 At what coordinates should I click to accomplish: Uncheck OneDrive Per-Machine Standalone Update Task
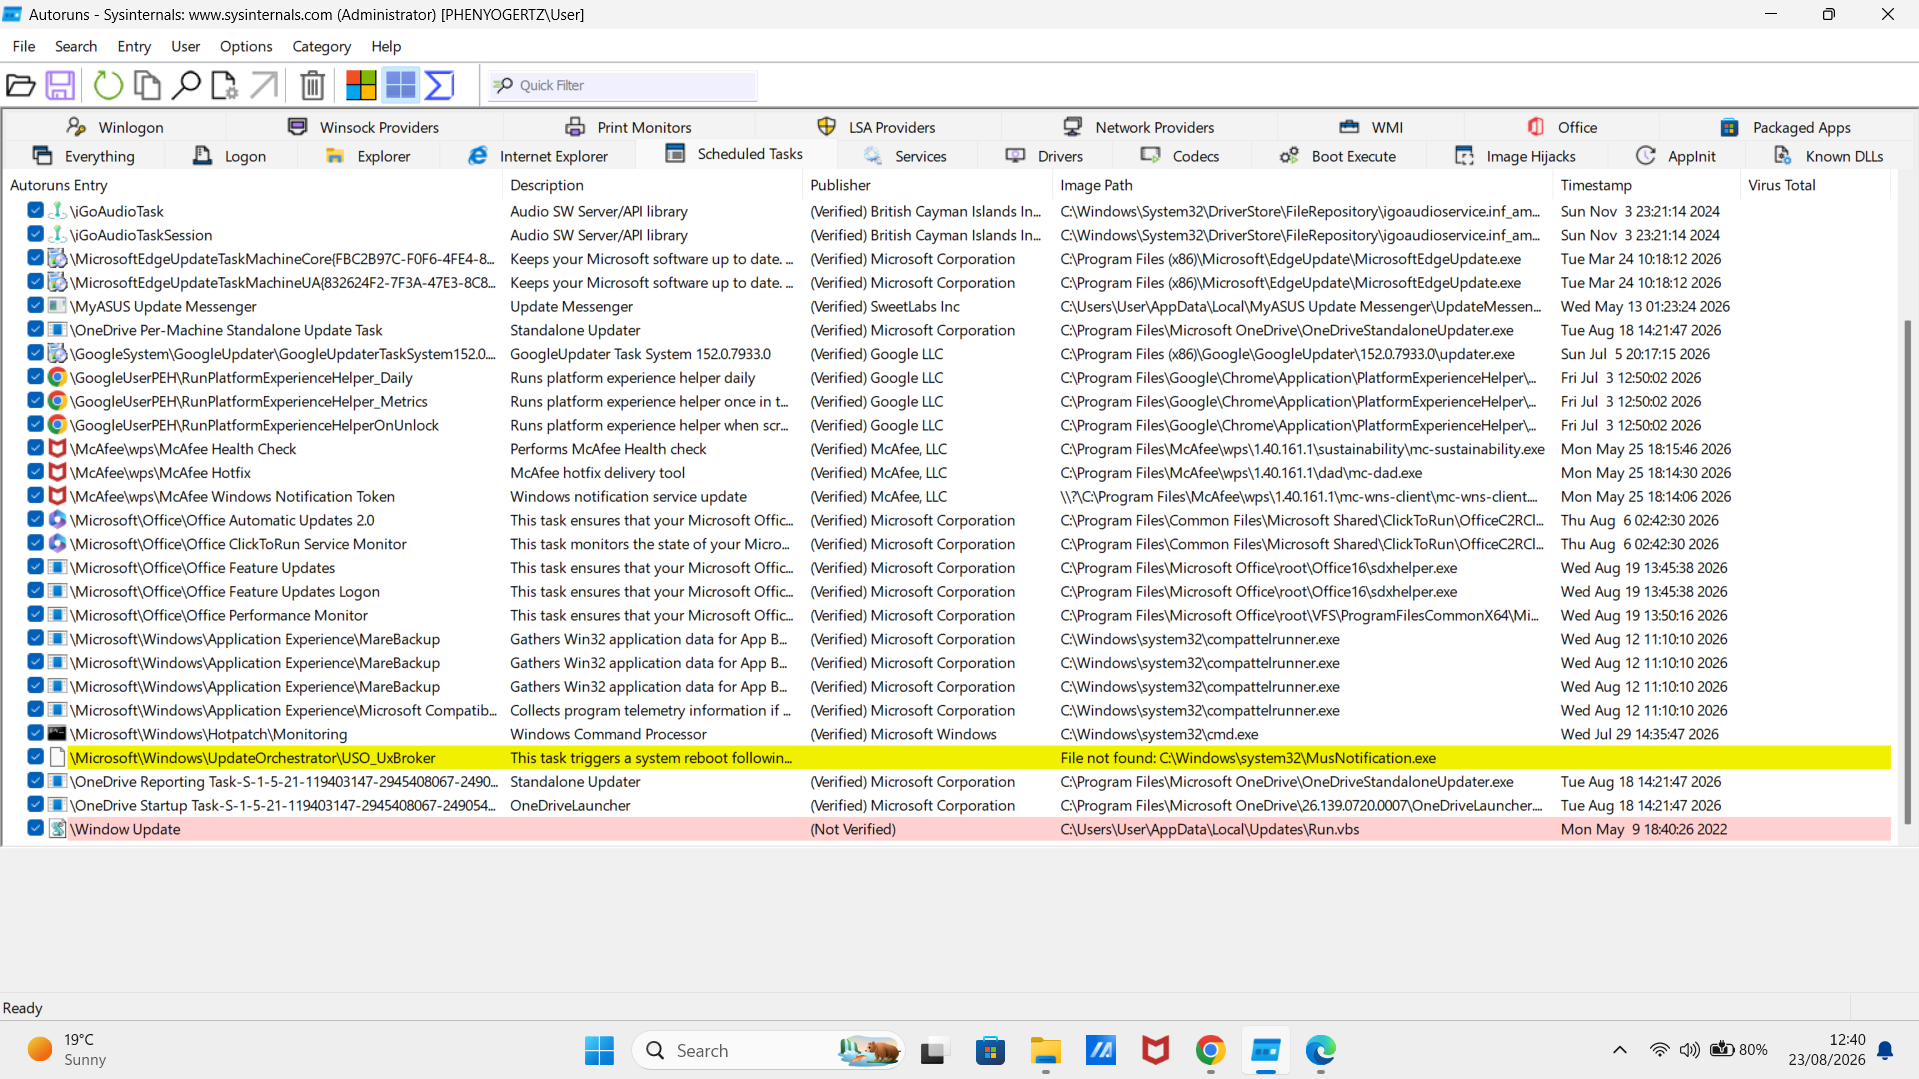[x=35, y=330]
